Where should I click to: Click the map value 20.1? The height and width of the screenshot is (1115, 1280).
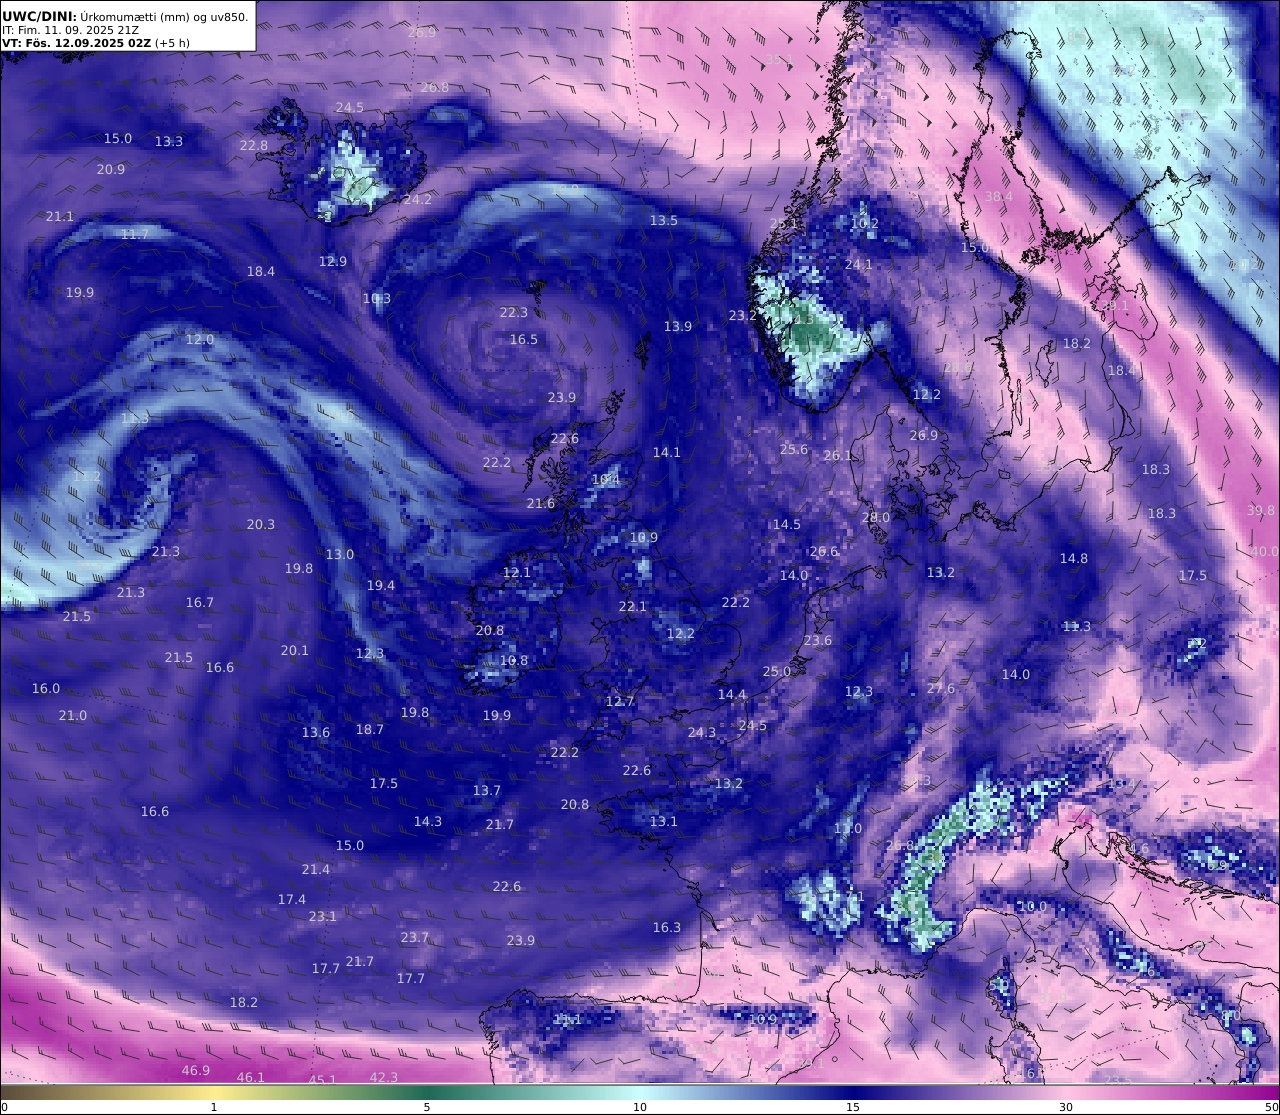coord(295,651)
